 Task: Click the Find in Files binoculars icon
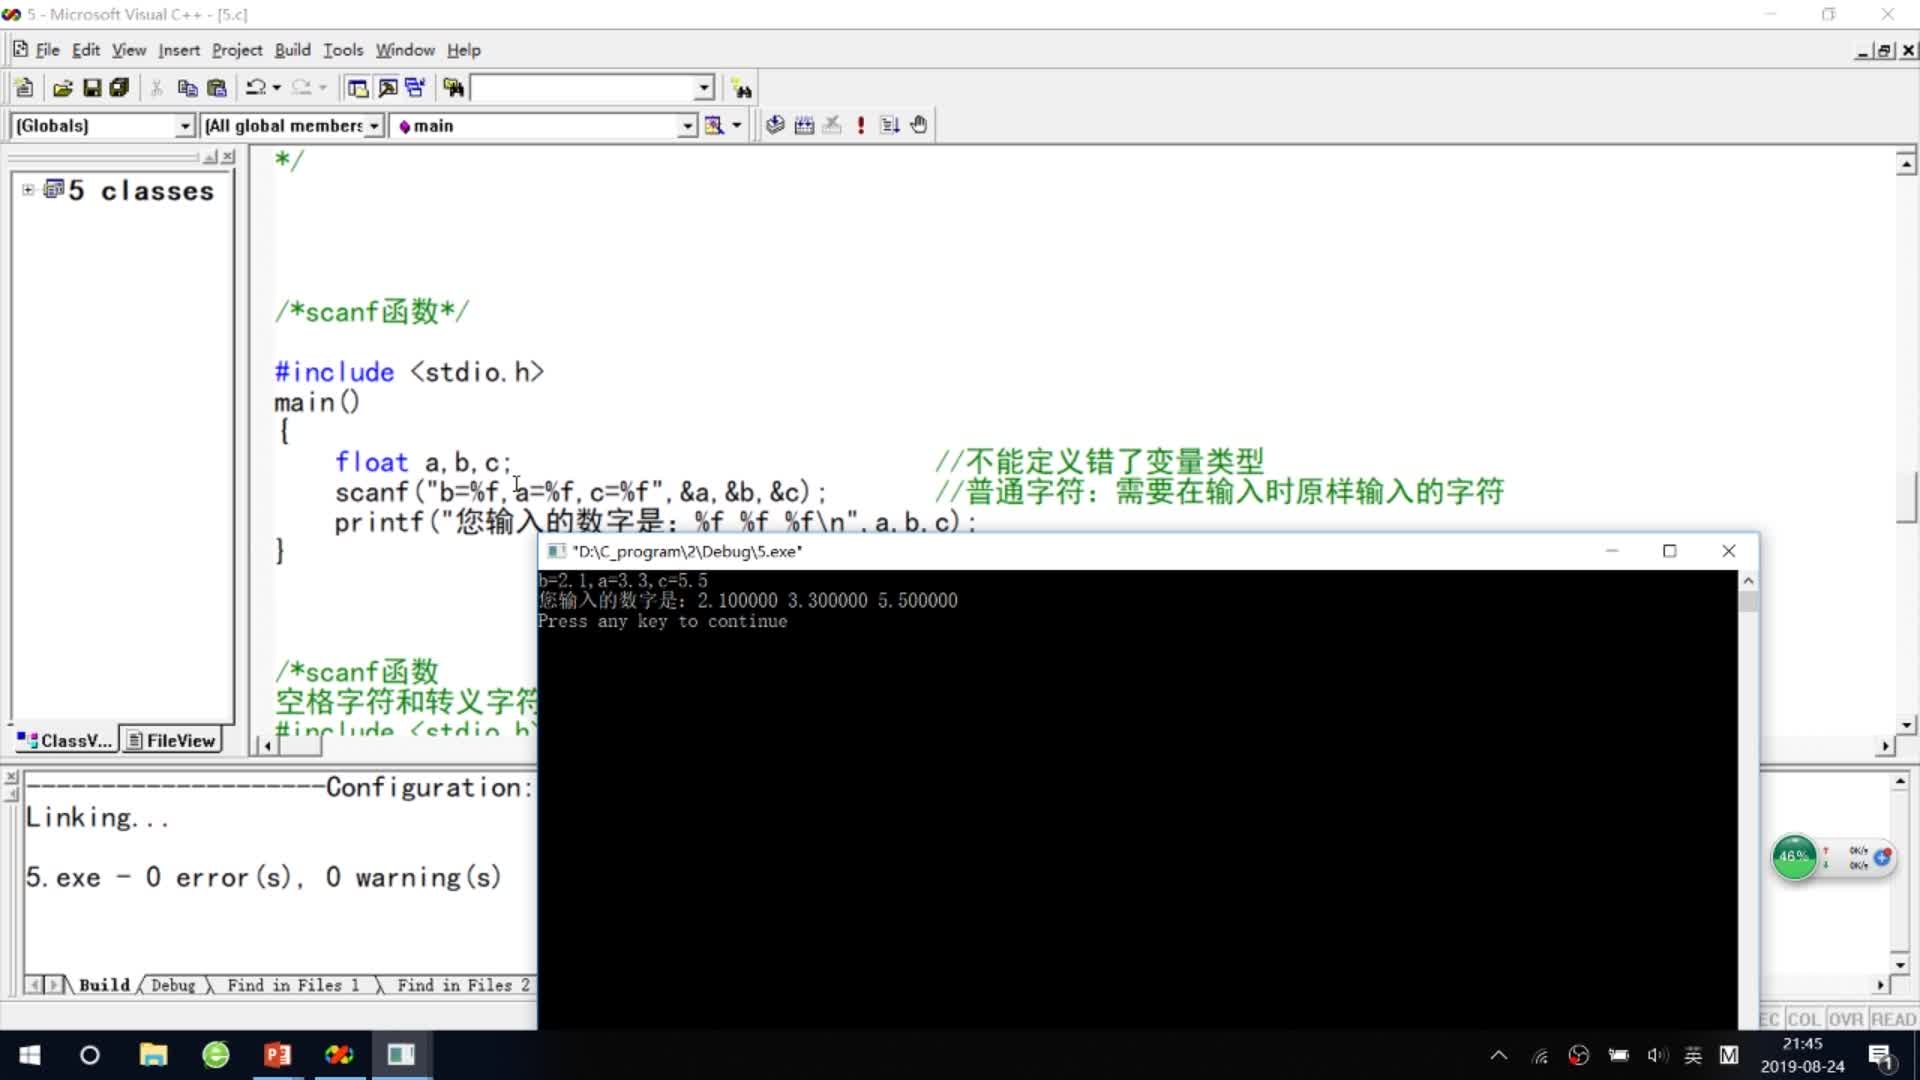453,88
